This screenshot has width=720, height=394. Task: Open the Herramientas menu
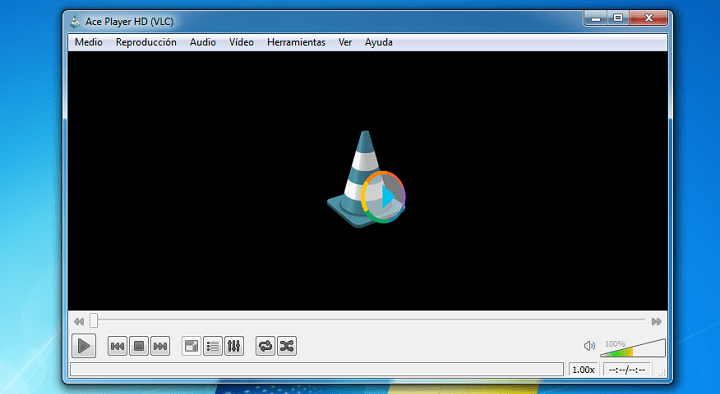(x=296, y=42)
